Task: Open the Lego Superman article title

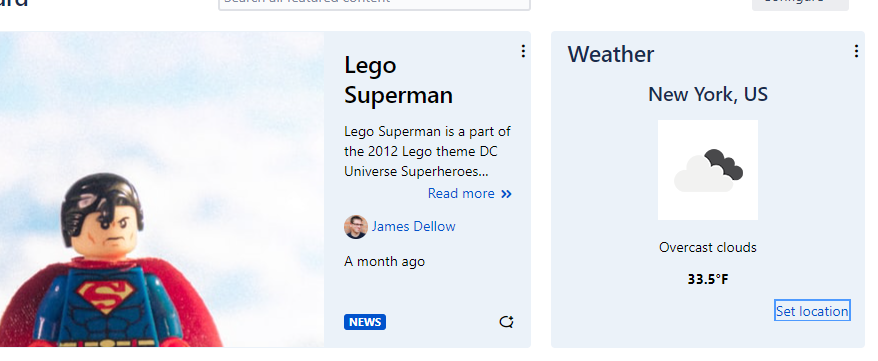Action: point(398,80)
